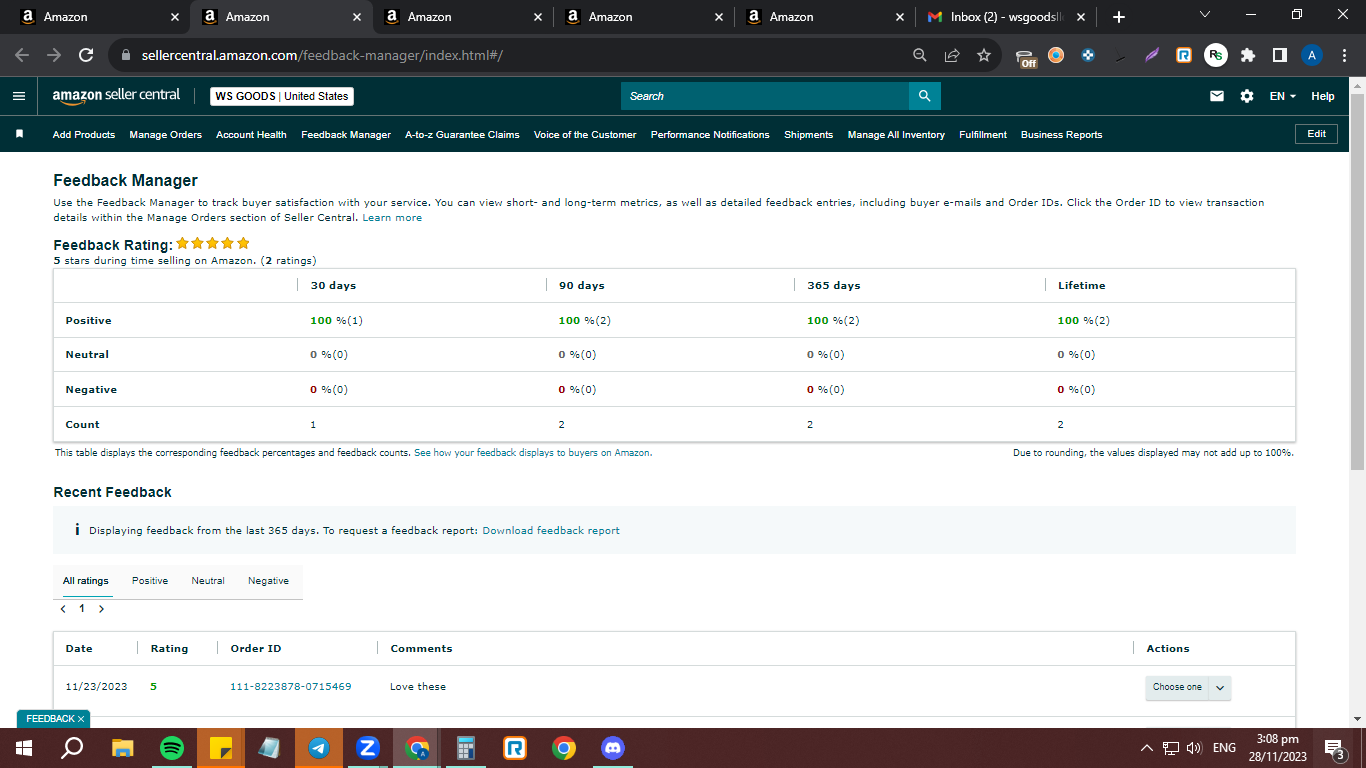Switch to the Gmail Inbox browser tab
The width and height of the screenshot is (1366, 768).
(1008, 17)
